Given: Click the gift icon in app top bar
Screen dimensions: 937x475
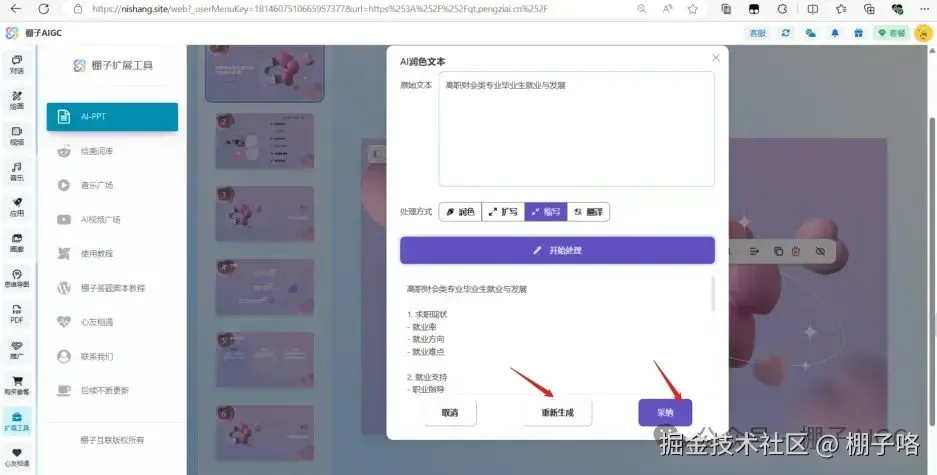Looking at the screenshot, I should click(859, 33).
